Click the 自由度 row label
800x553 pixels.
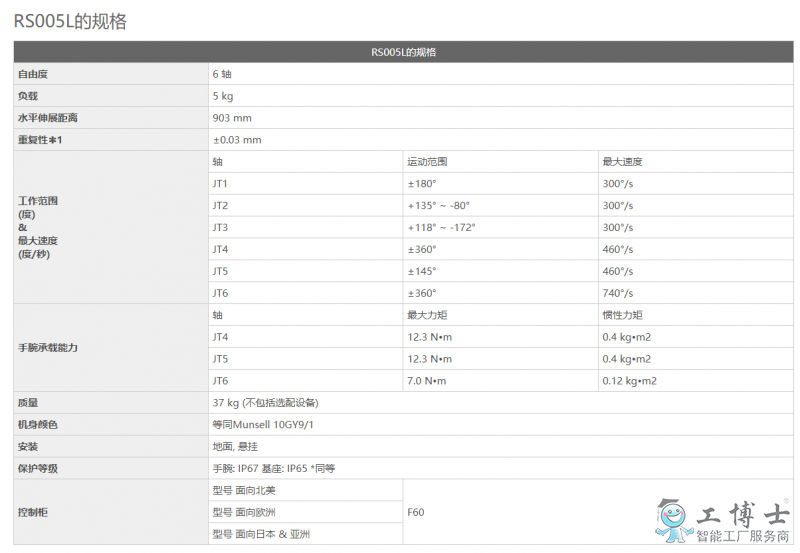coord(34,74)
